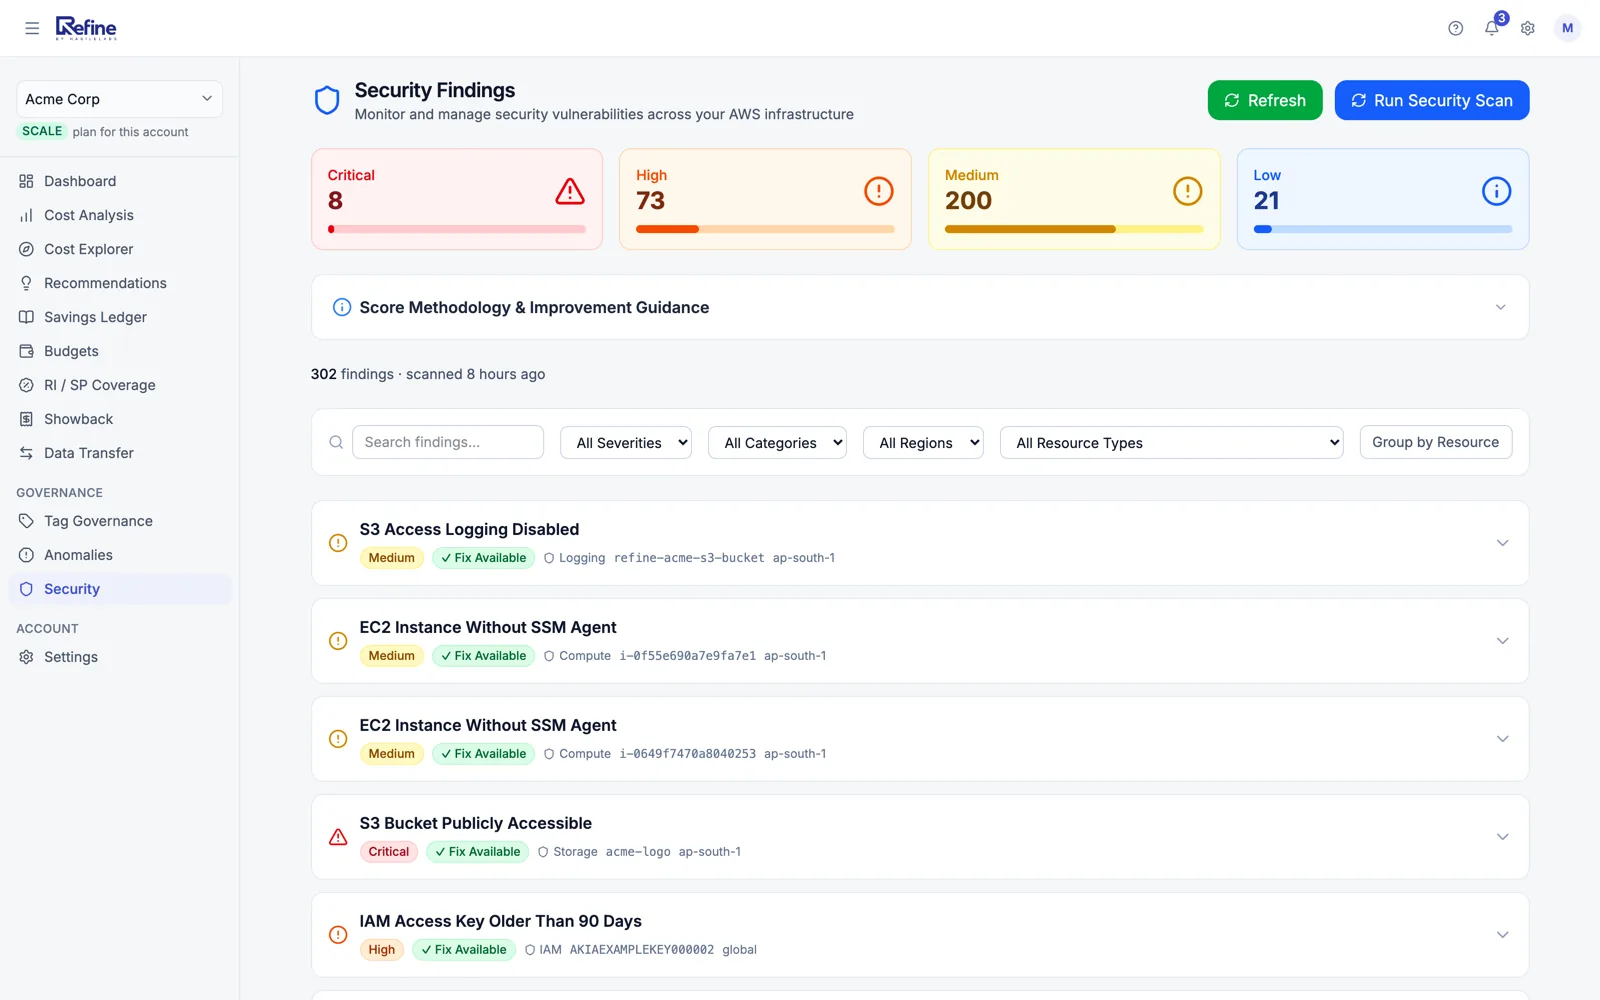This screenshot has width=1600, height=1000.
Task: Expand Score Methodology & Improvement Guidance chevron
Action: 1501,307
